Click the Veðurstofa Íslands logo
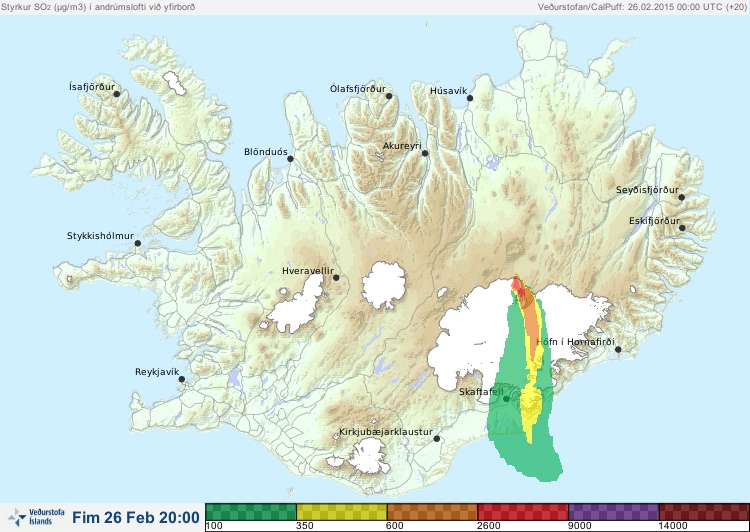This screenshot has width=750, height=532. pos(36,517)
